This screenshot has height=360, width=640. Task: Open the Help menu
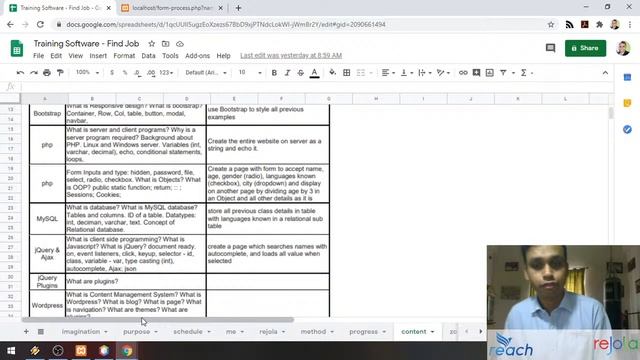pos(223,56)
